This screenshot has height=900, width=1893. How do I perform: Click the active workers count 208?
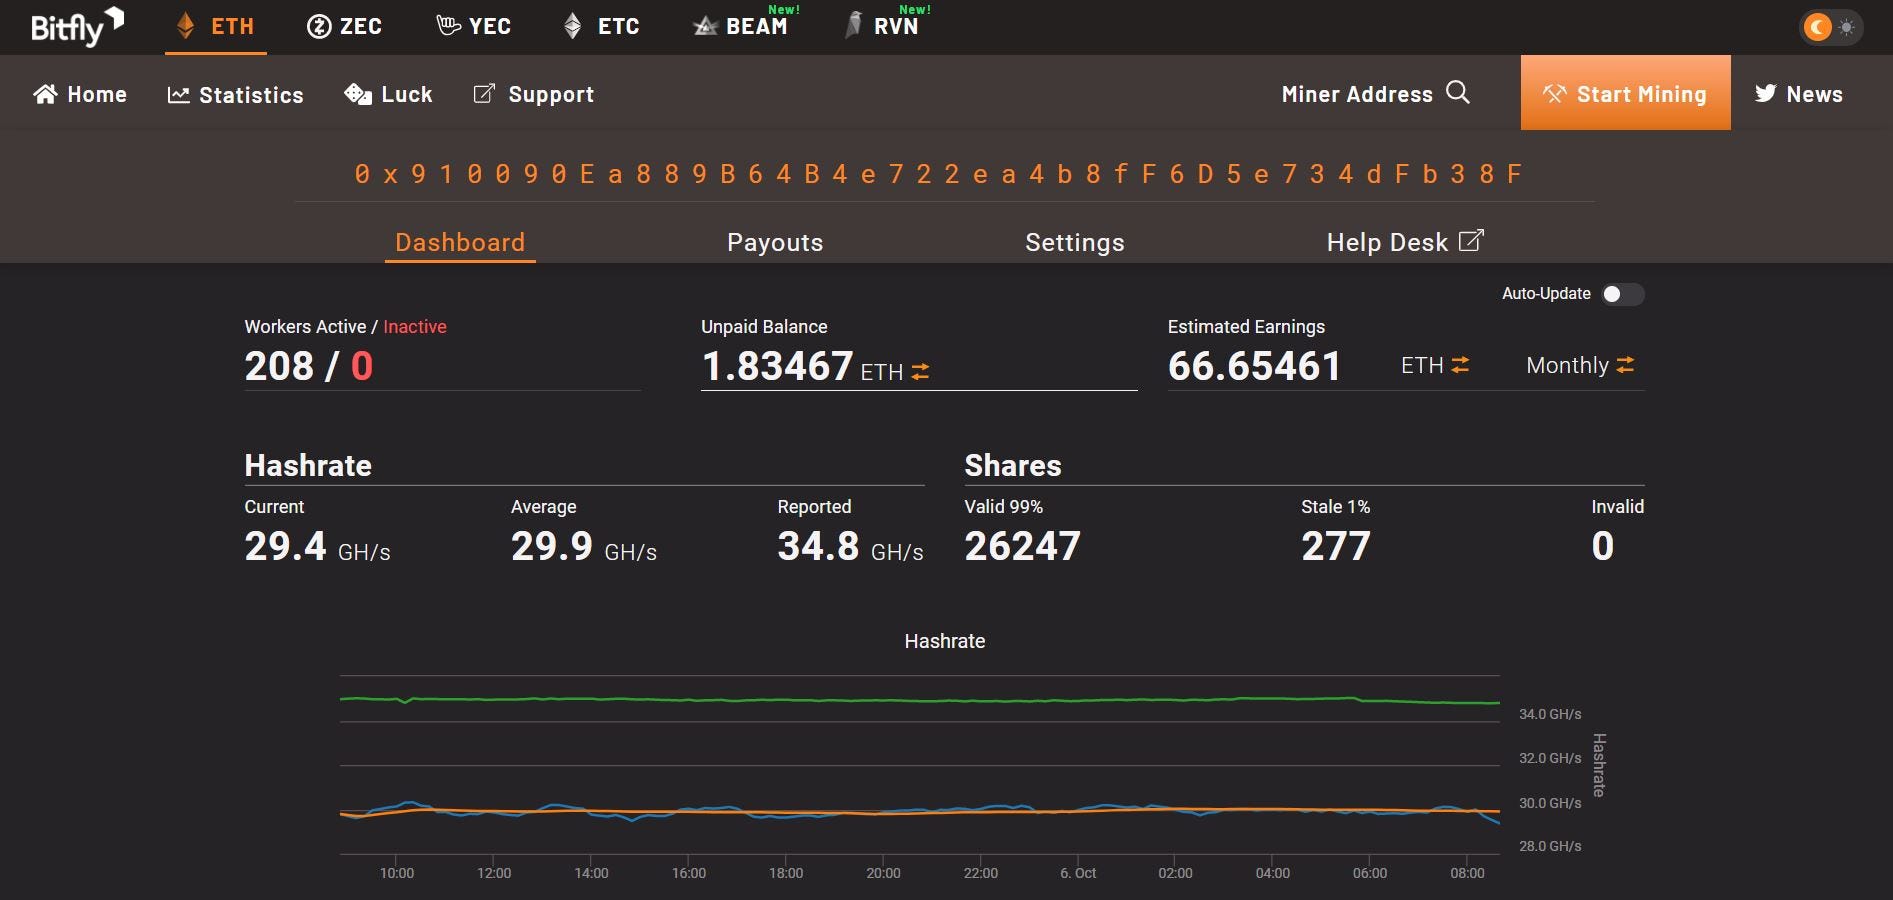tap(279, 366)
